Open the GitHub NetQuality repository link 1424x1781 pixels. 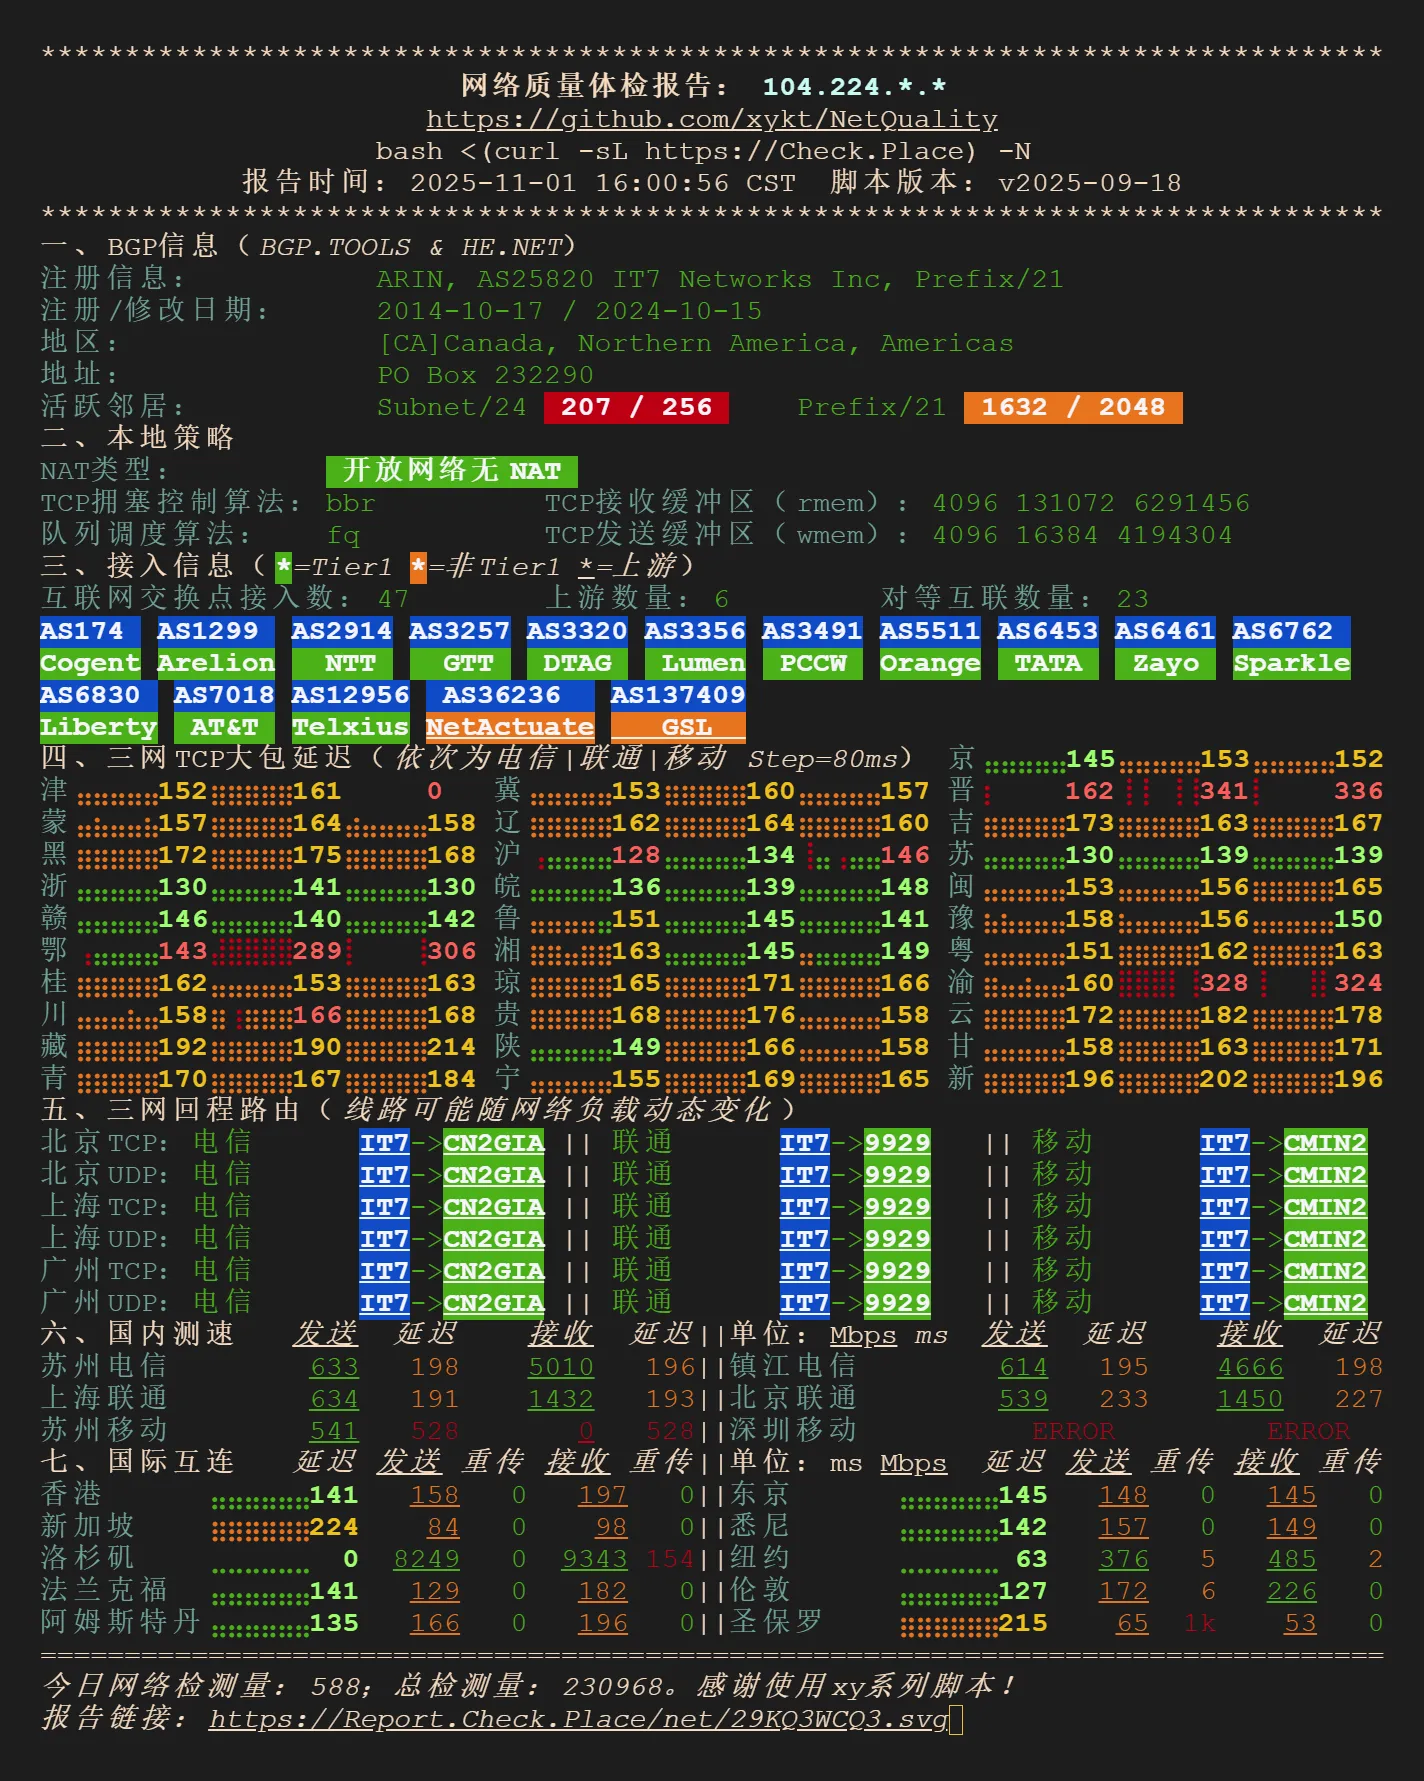click(x=711, y=119)
